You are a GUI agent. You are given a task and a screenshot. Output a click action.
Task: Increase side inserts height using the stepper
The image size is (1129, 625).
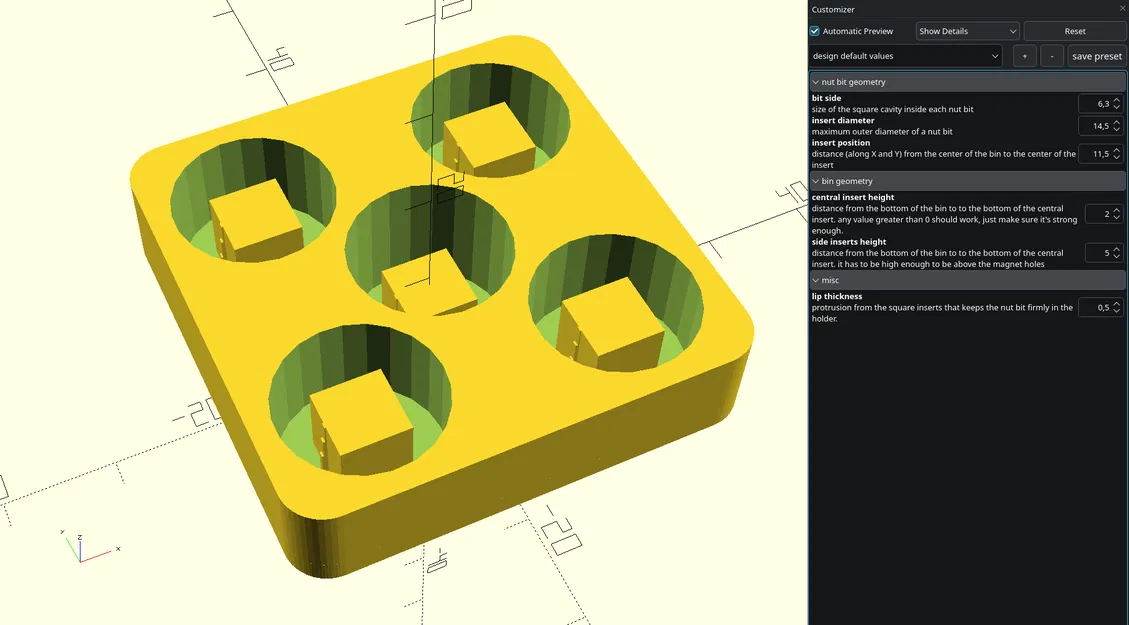coord(1117,249)
